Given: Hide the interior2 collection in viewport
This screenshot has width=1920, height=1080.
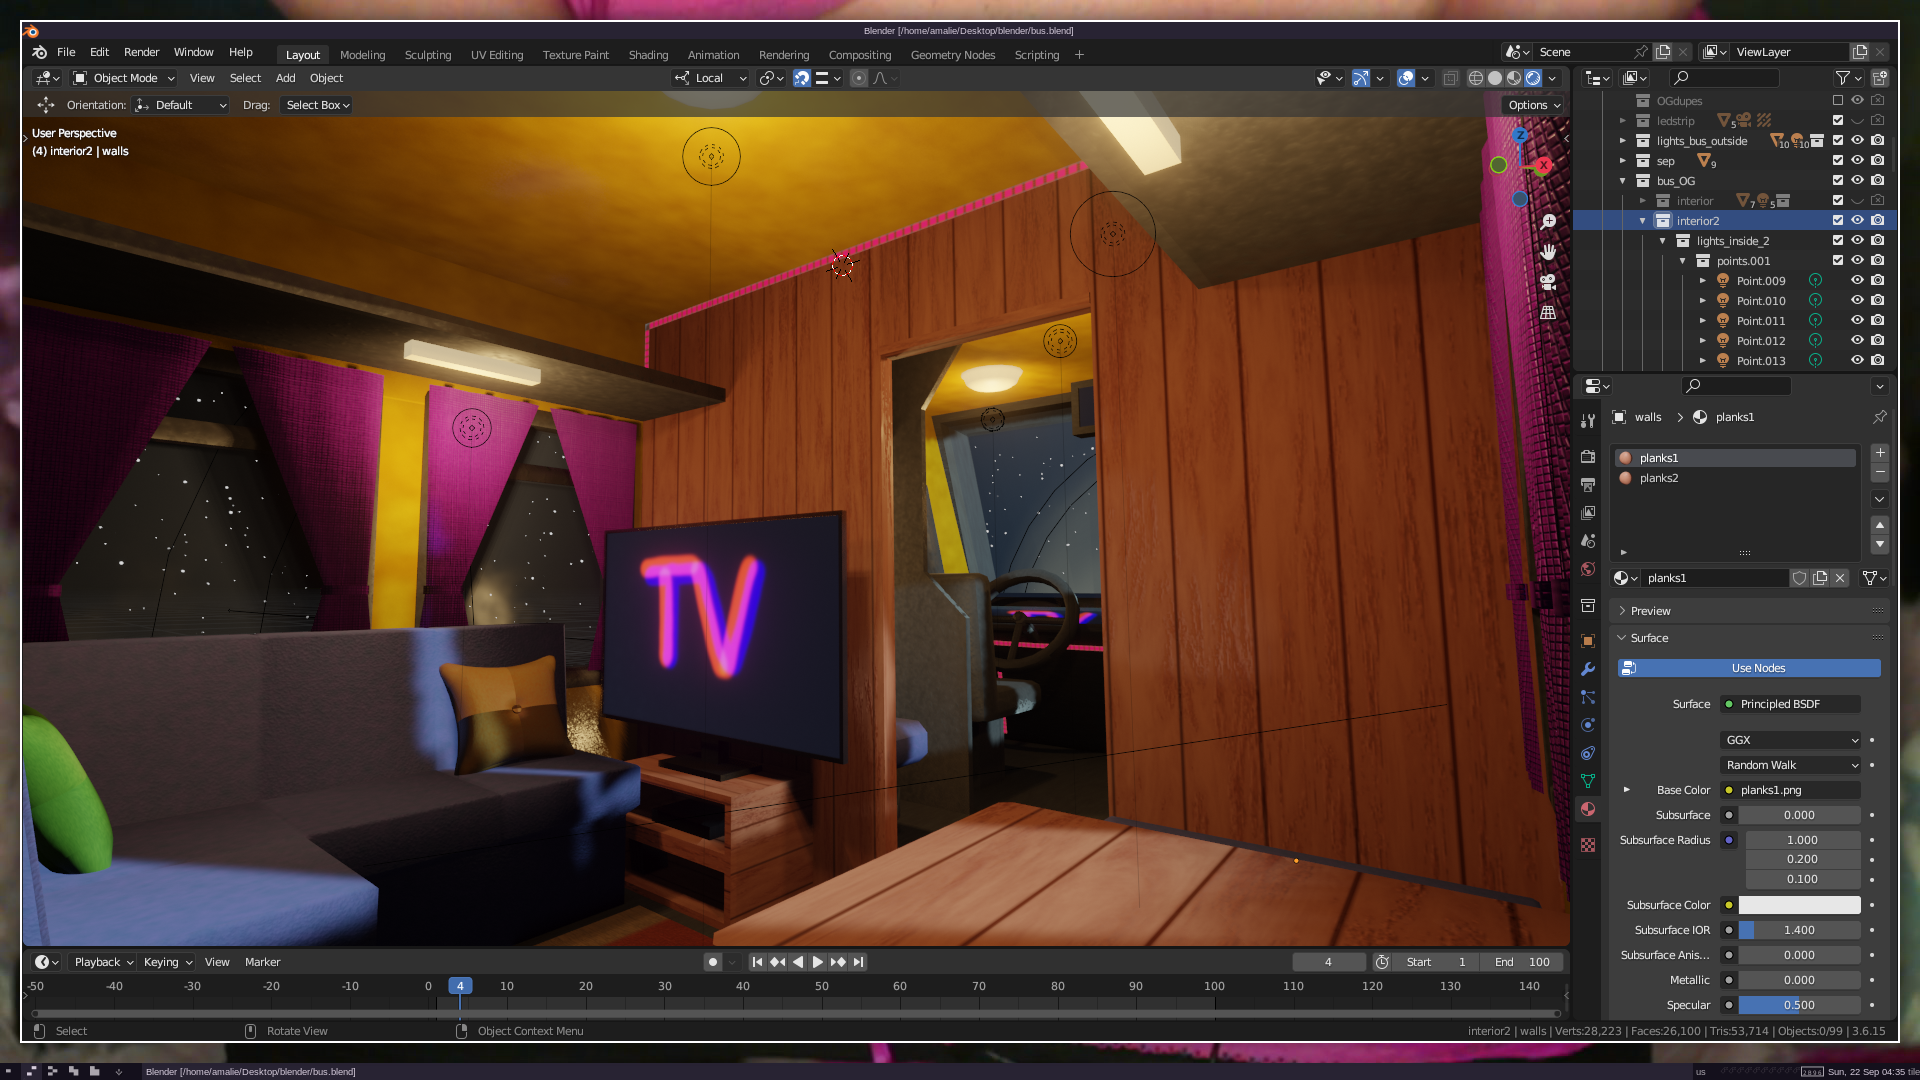Looking at the screenshot, I should [1857, 221].
